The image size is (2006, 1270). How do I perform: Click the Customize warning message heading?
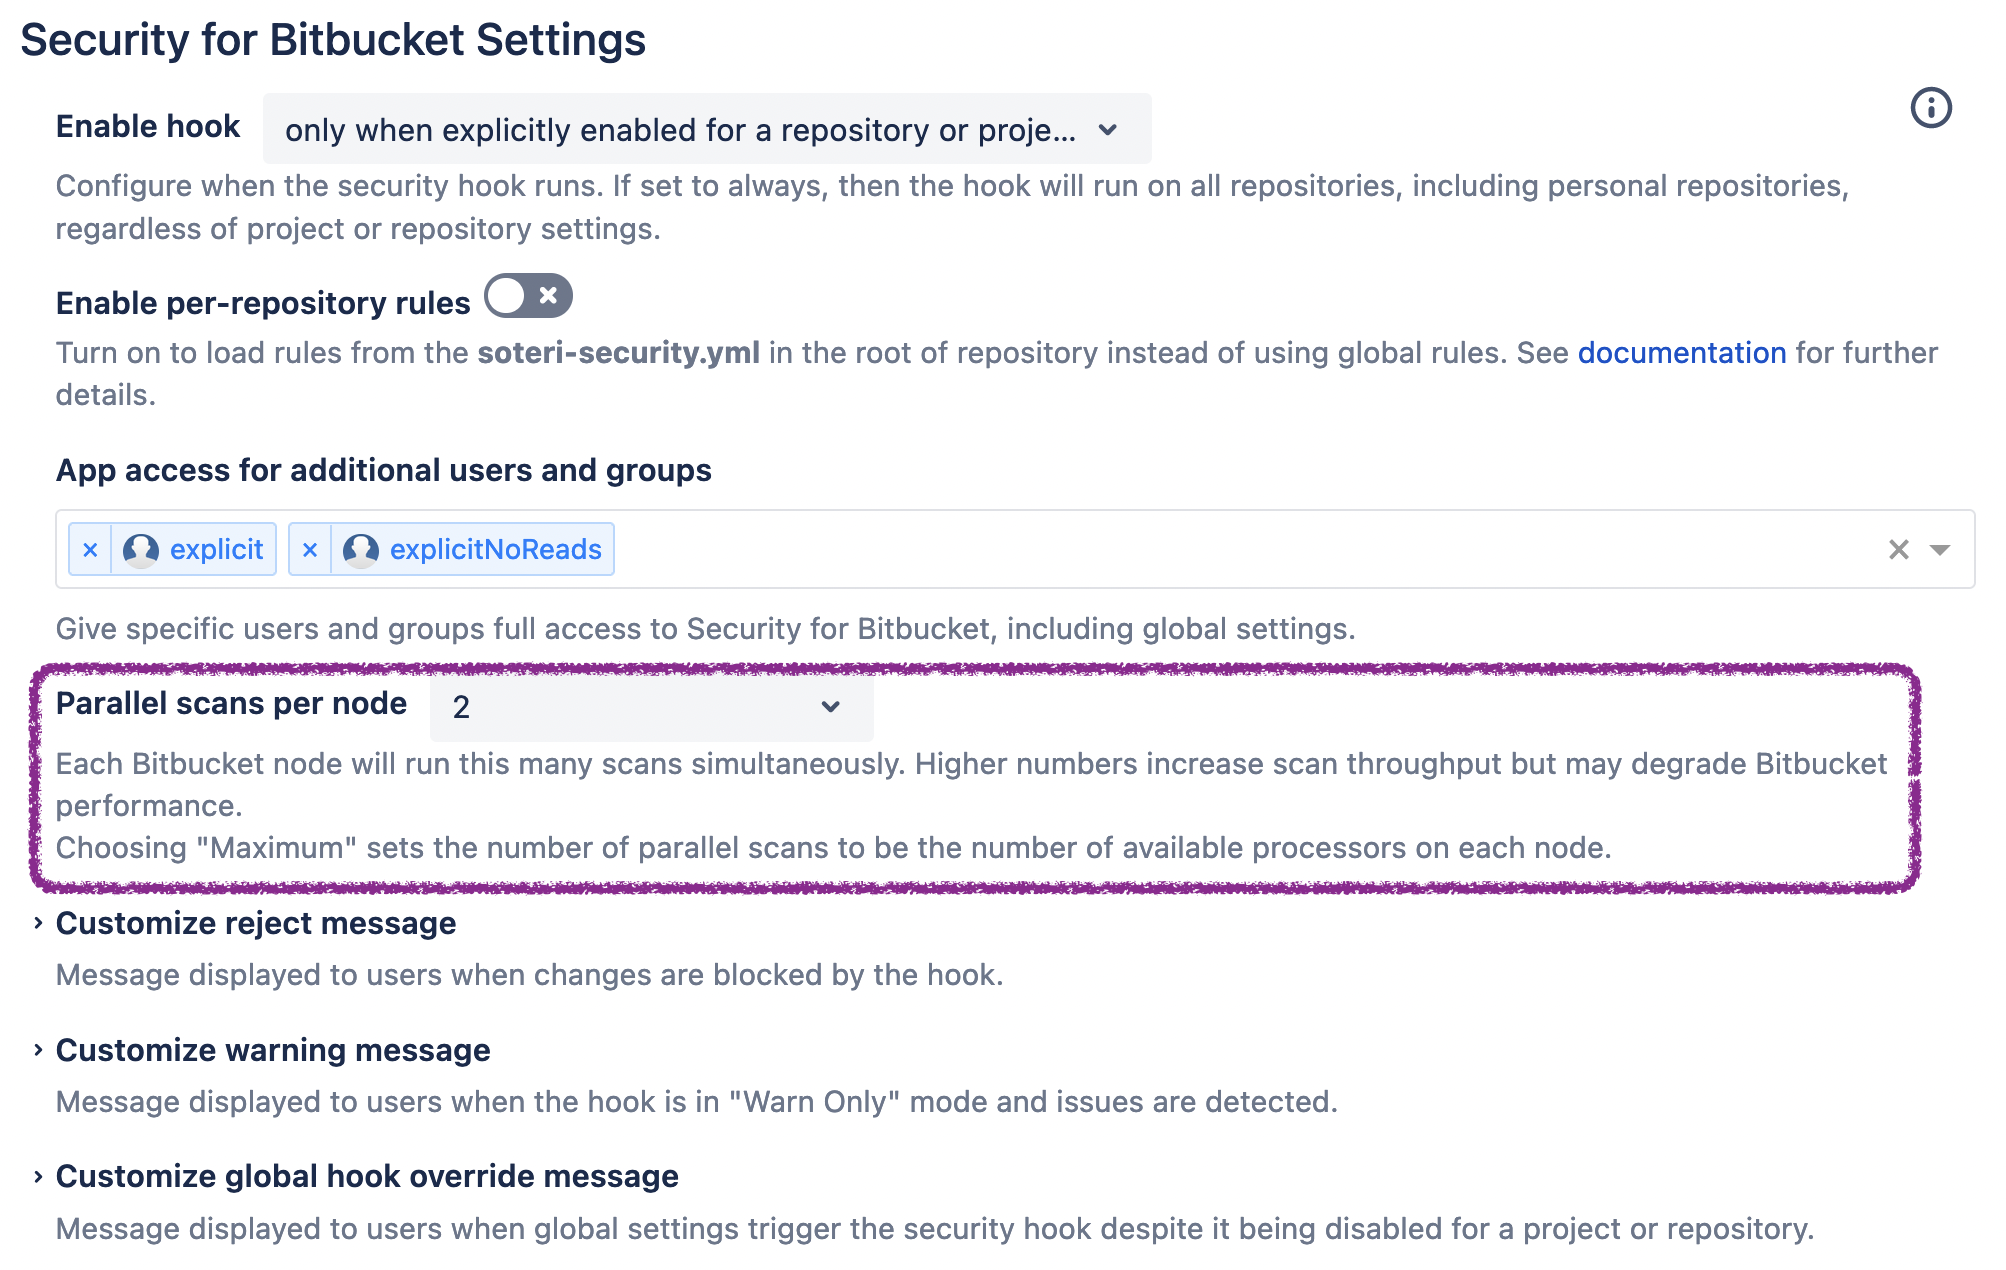pyautogui.click(x=273, y=1050)
